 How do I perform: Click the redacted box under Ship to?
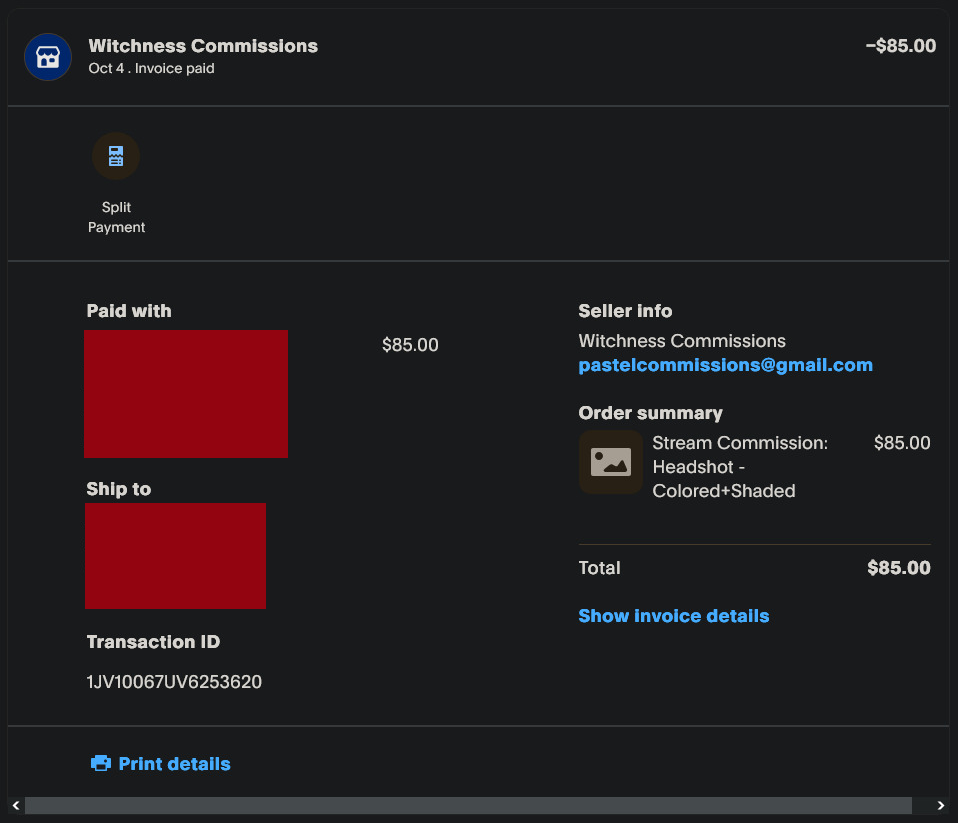(175, 556)
